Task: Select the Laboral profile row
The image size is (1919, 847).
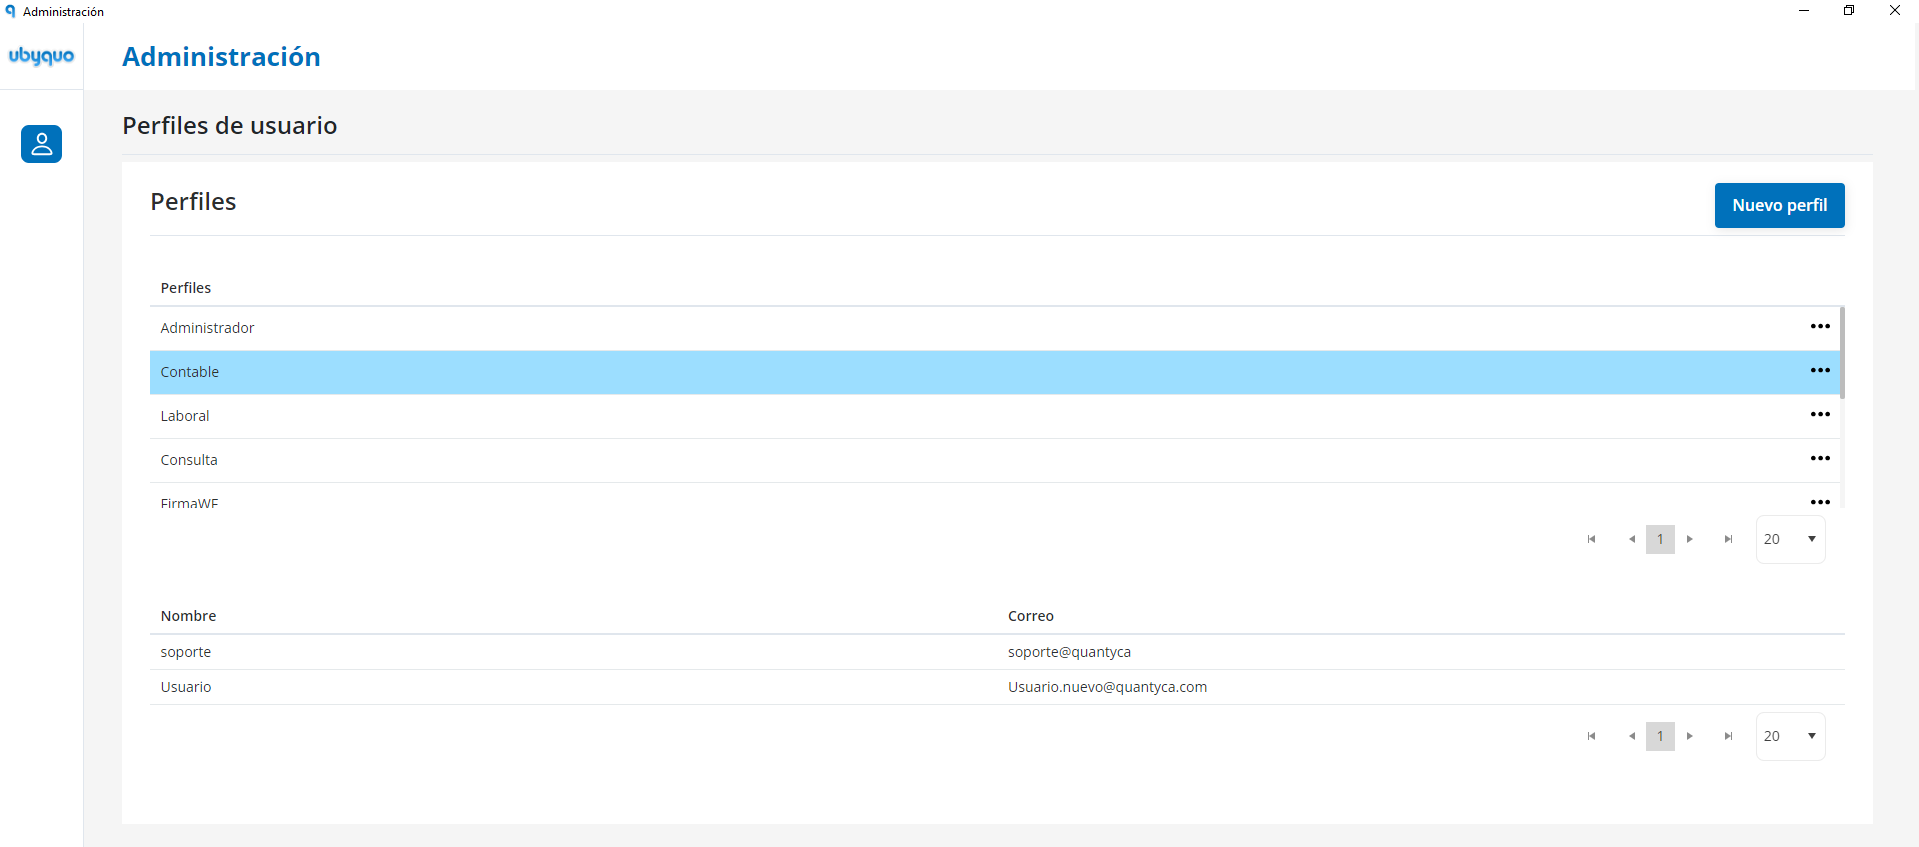Action: pos(995,416)
